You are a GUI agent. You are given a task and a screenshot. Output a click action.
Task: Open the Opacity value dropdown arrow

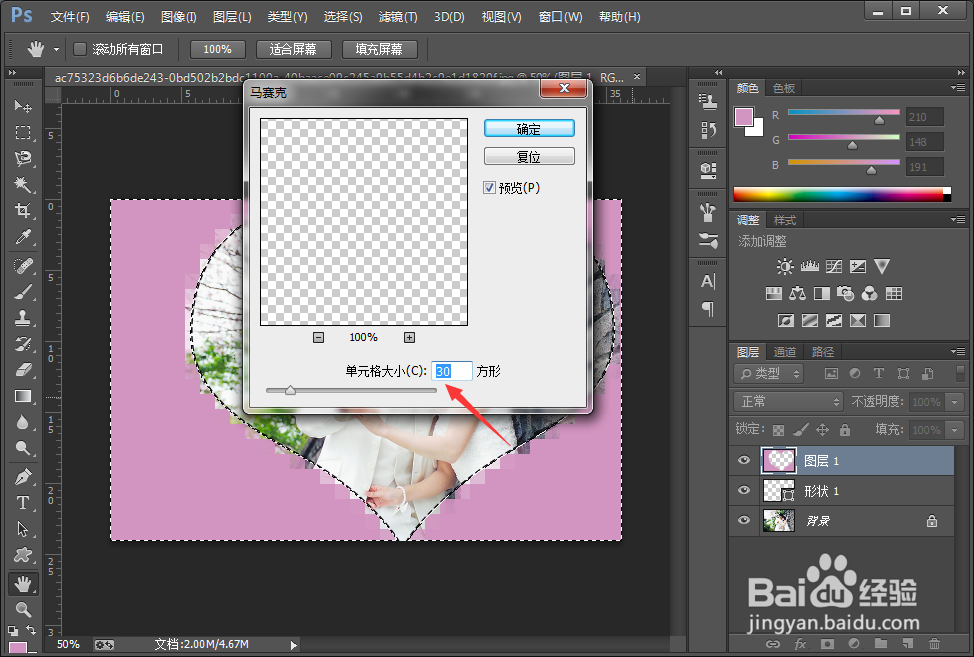(x=955, y=402)
